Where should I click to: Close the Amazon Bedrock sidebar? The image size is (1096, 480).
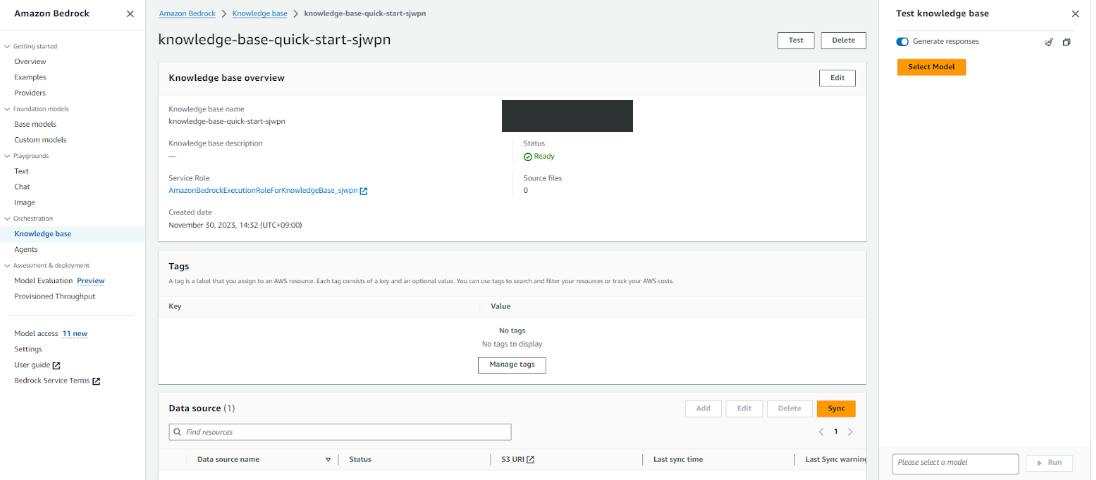coord(130,14)
